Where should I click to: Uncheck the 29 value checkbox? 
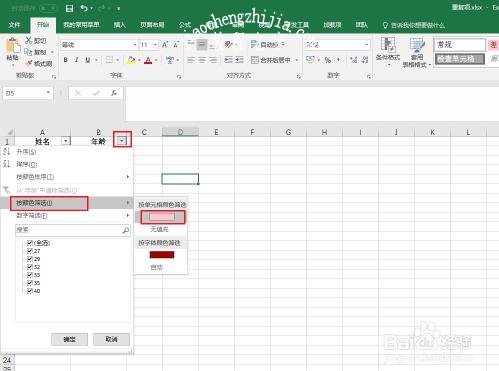tap(30, 259)
